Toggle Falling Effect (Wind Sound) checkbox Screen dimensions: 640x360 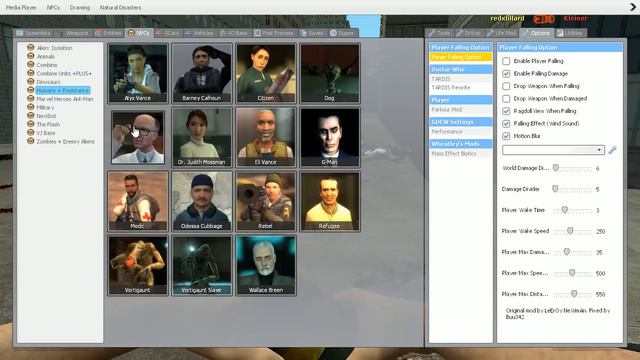point(506,123)
